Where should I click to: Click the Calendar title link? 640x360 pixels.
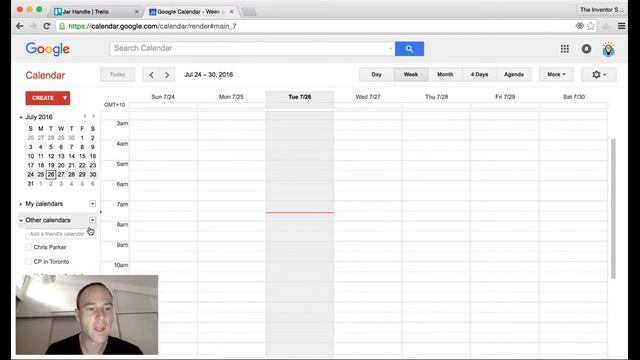pos(45,76)
